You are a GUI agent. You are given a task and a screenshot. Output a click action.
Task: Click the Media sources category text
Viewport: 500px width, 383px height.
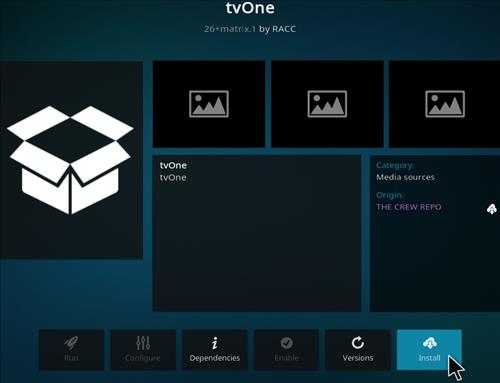coord(405,177)
